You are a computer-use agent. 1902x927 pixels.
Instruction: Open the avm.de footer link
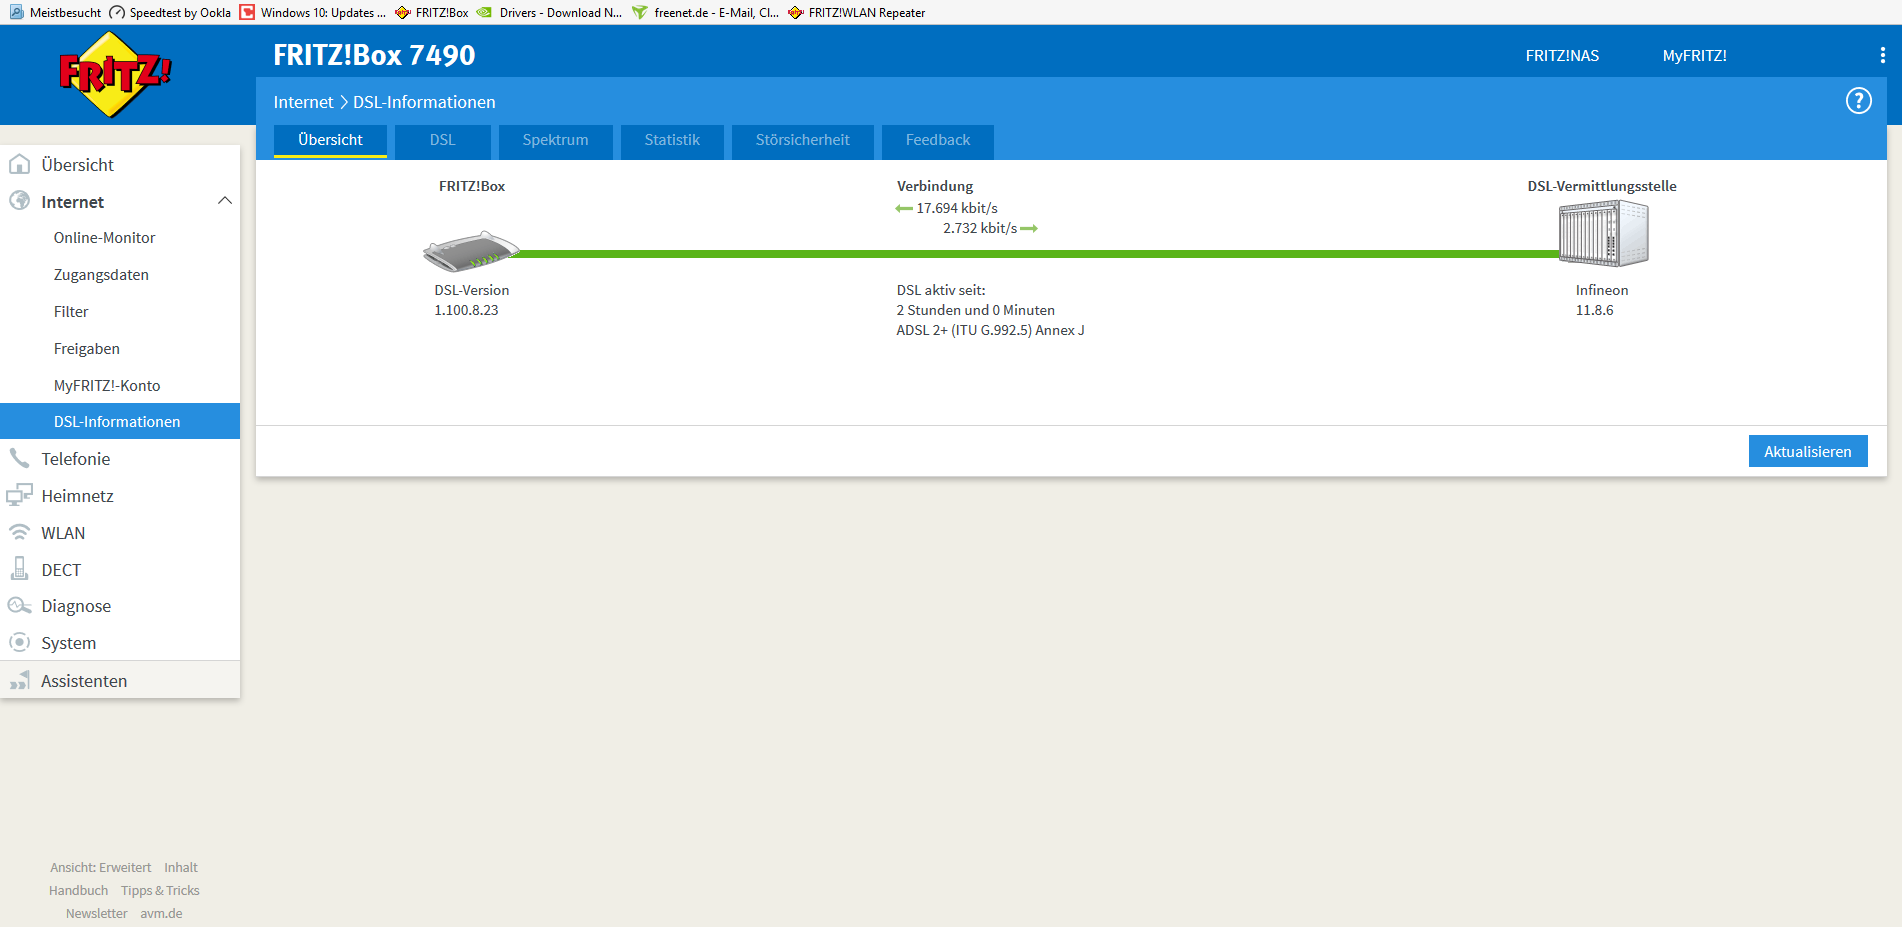pos(161,913)
